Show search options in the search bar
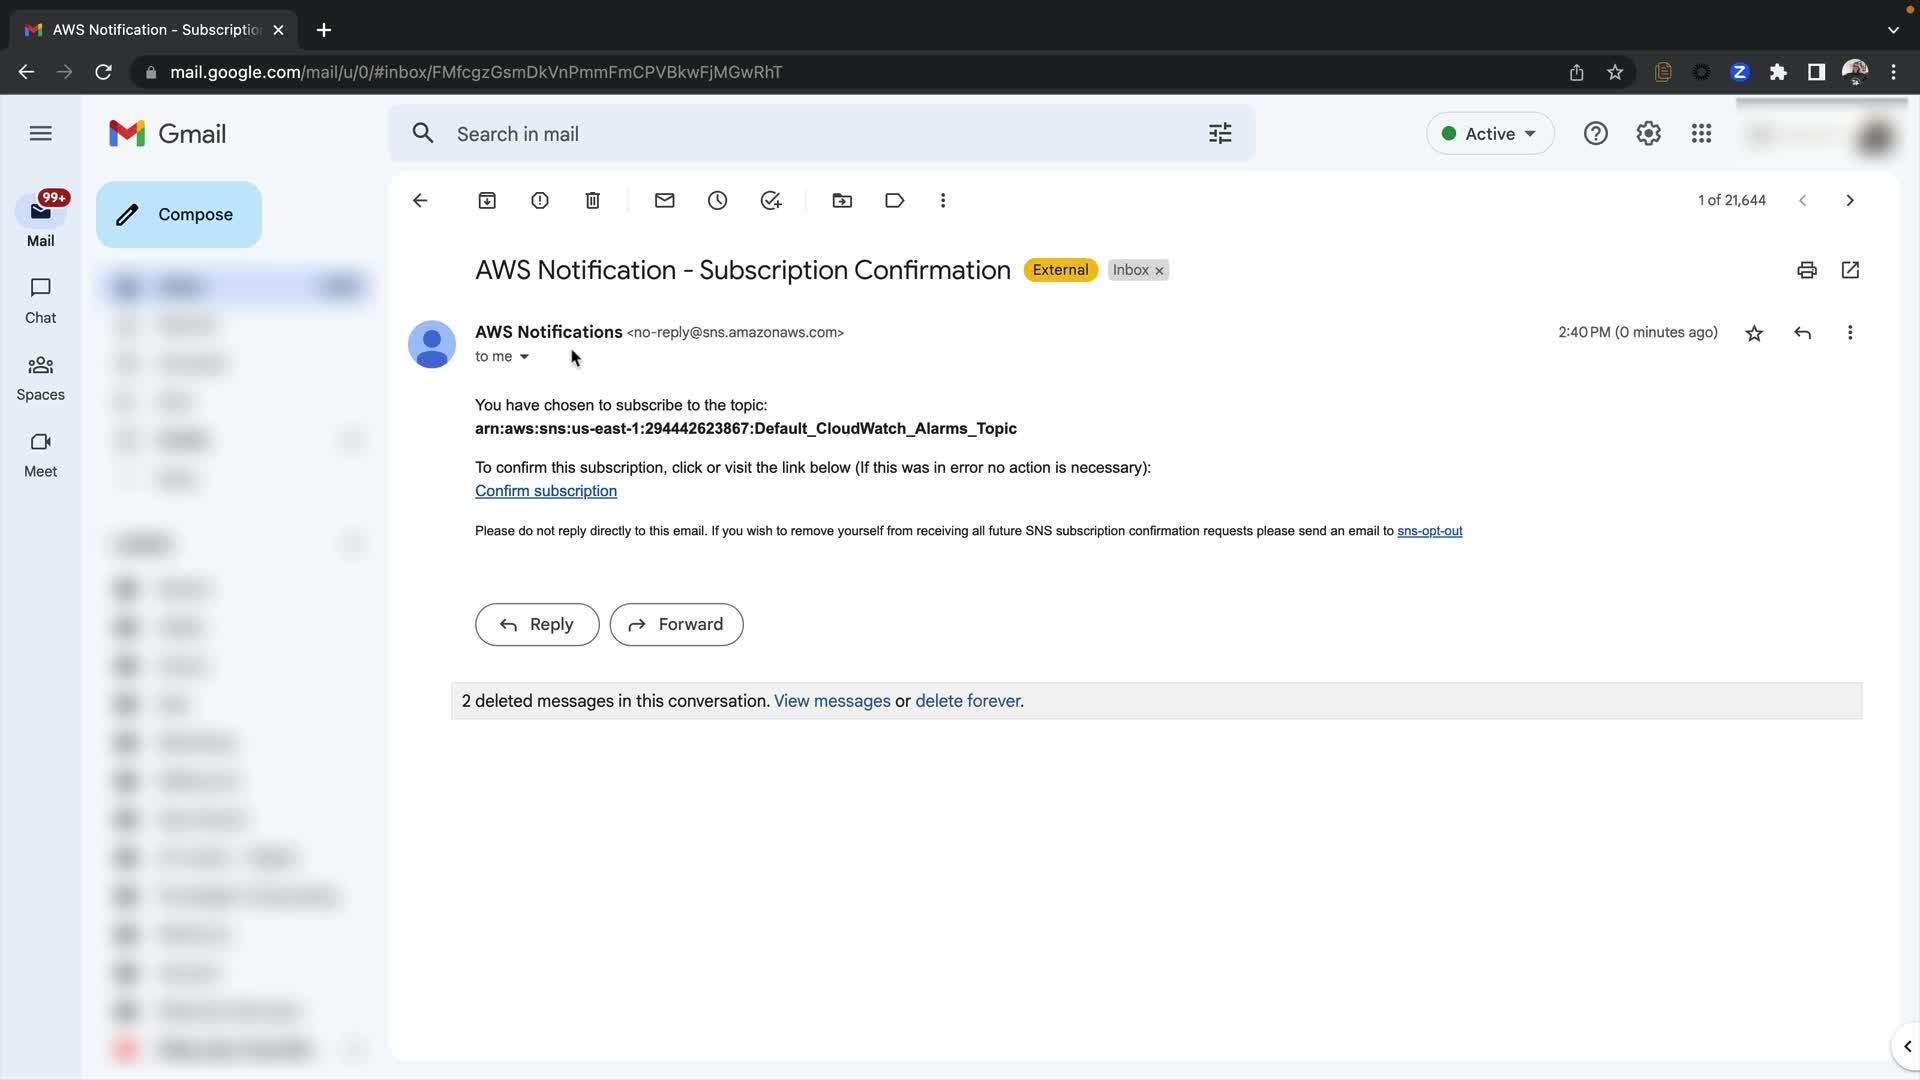 pos(1220,134)
